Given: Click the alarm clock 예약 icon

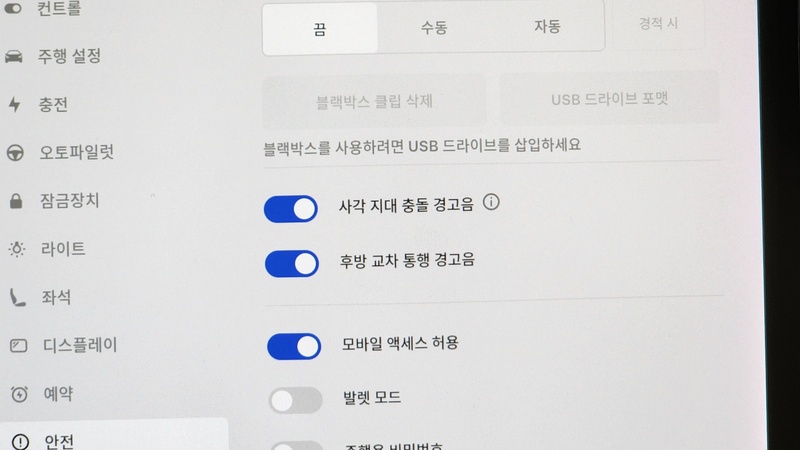Looking at the screenshot, I should click(x=19, y=394).
